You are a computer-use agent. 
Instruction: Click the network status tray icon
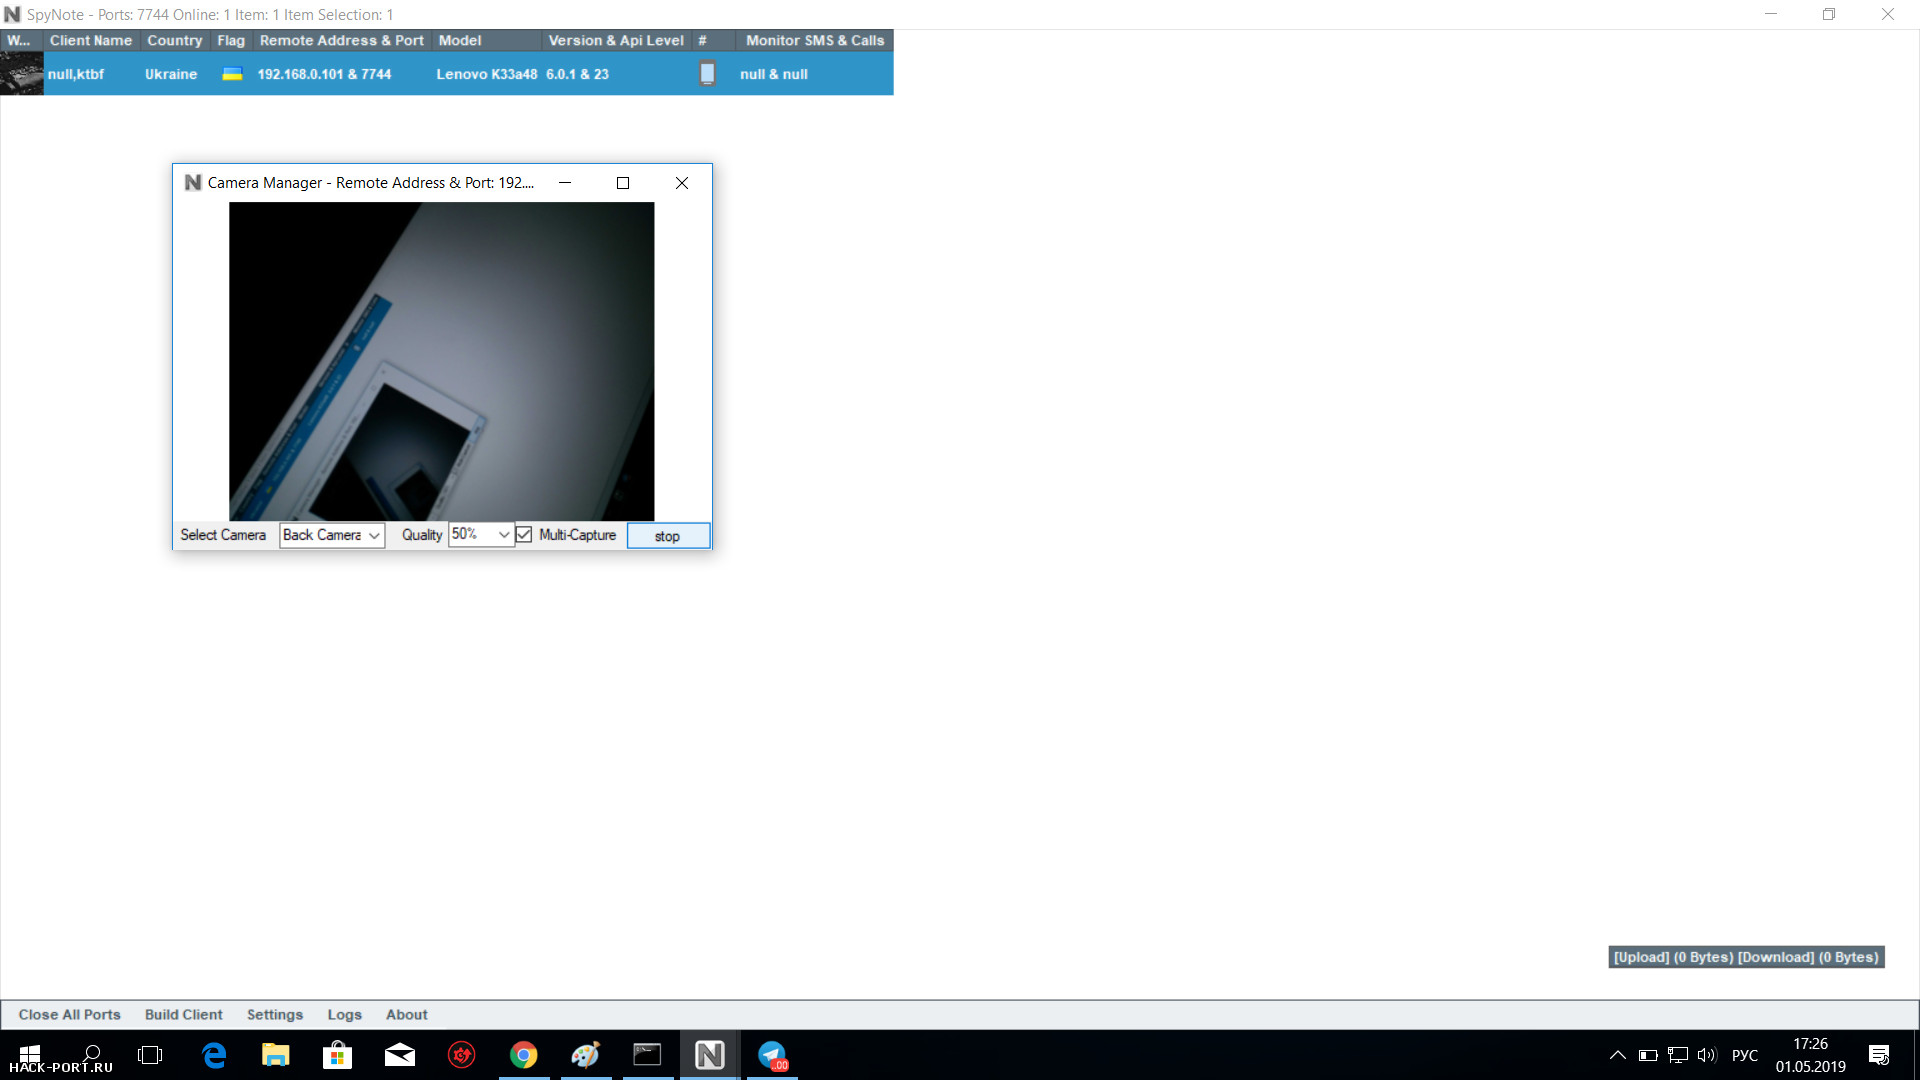(1678, 1055)
